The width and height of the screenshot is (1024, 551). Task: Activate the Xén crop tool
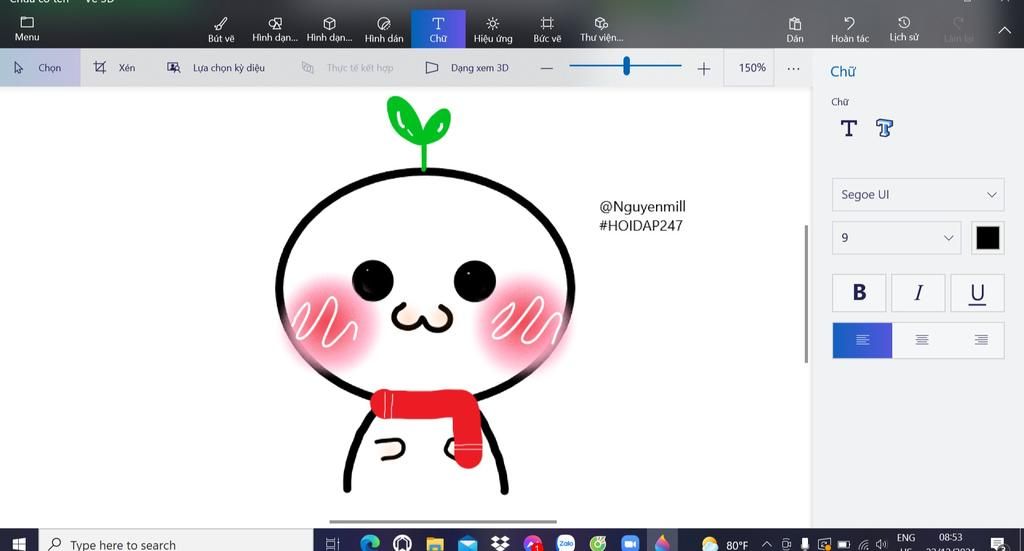(x=114, y=67)
